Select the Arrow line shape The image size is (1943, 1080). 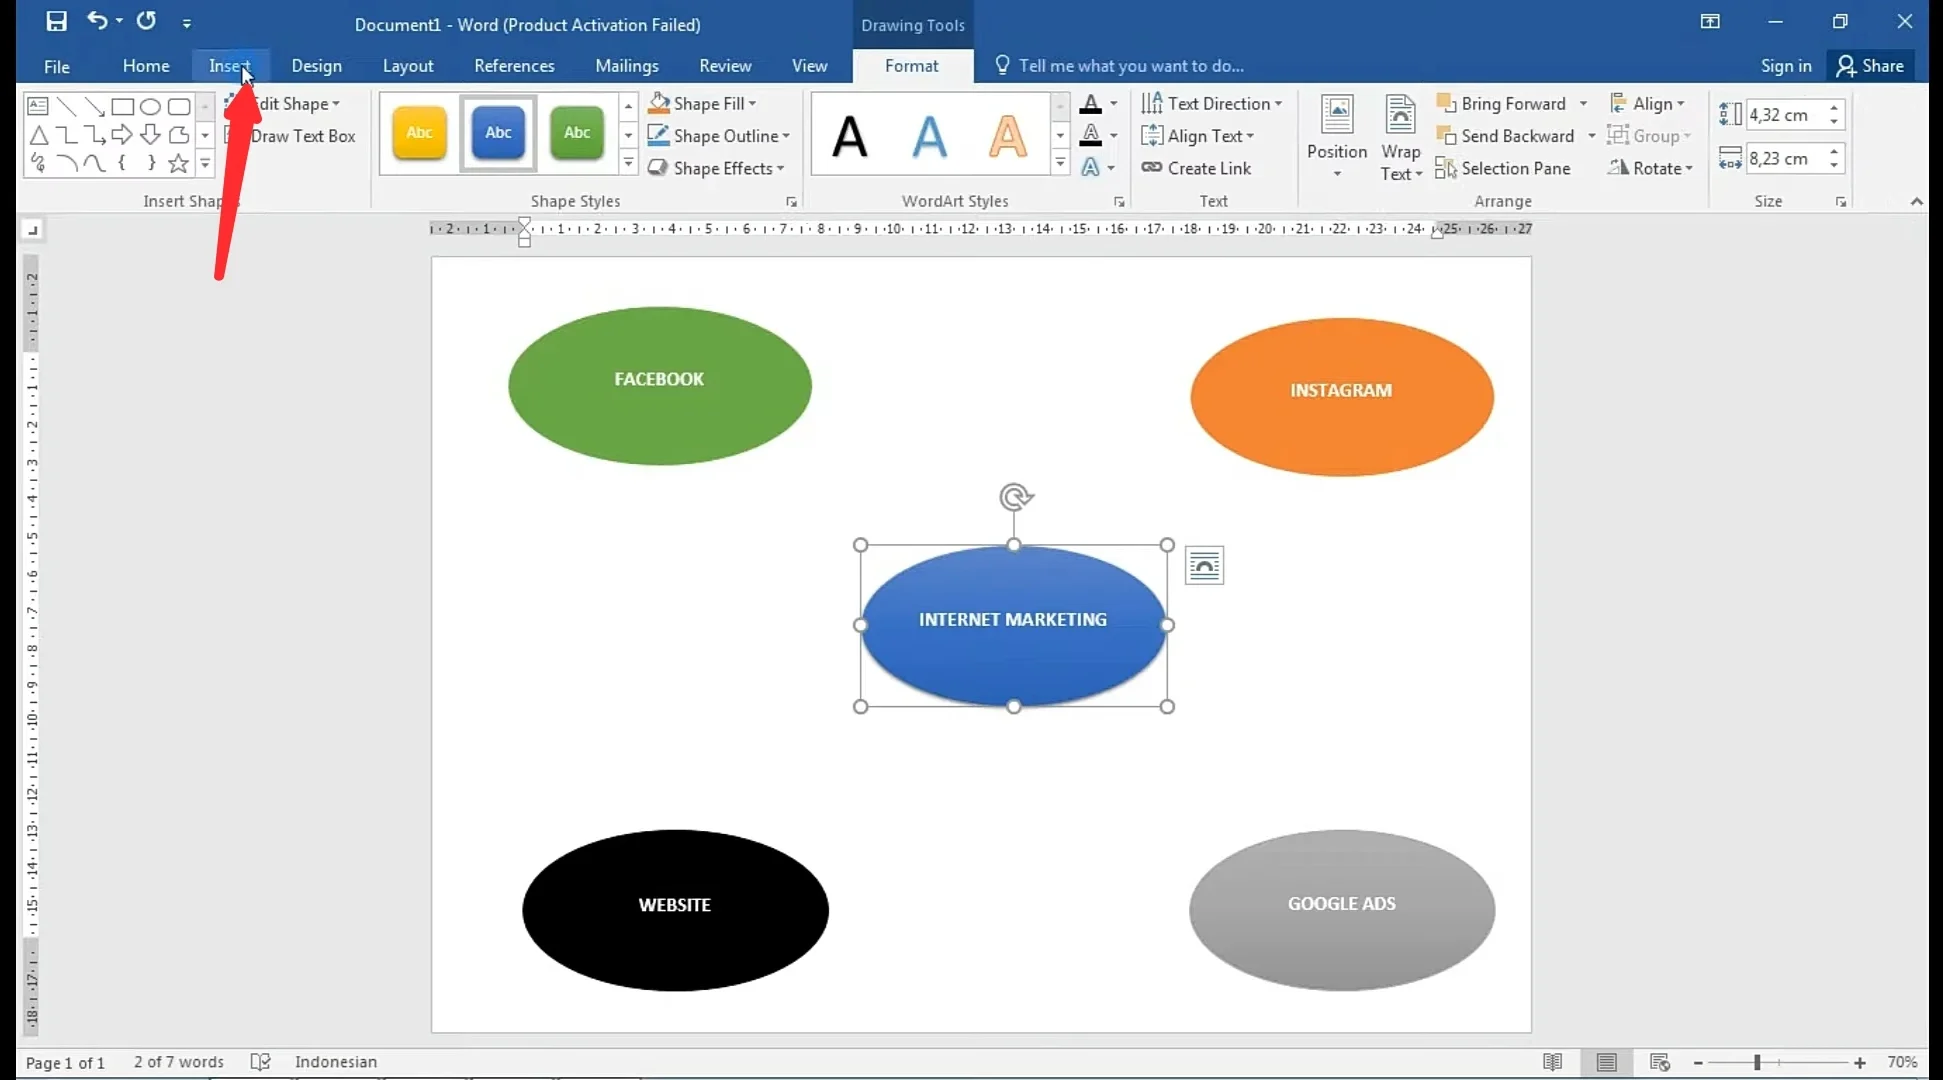(95, 106)
